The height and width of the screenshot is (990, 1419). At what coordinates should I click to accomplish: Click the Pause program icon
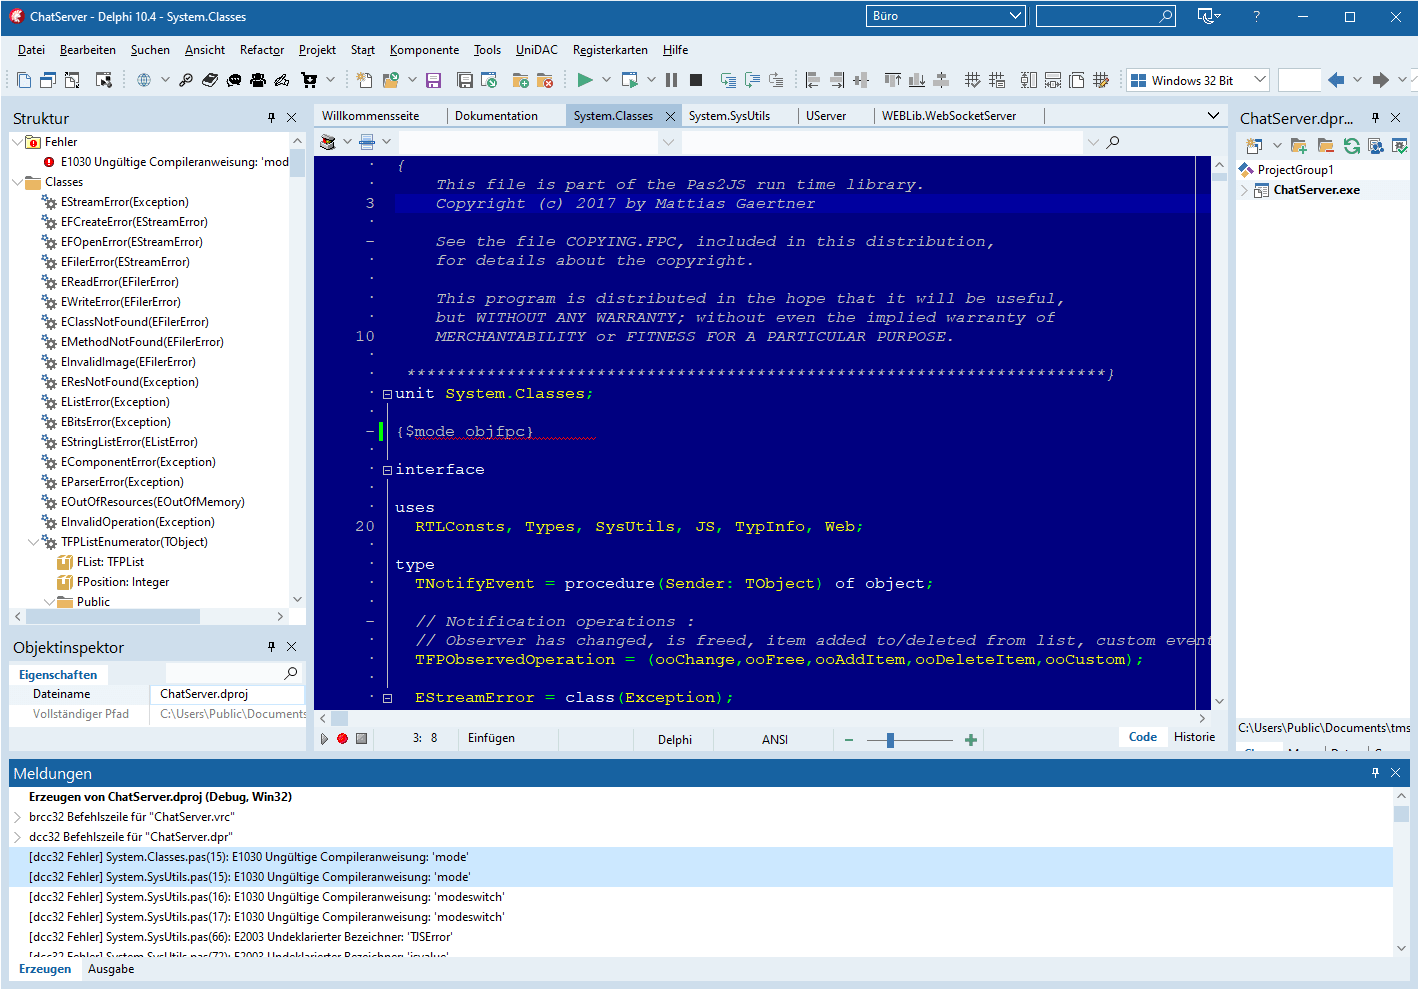tap(671, 80)
